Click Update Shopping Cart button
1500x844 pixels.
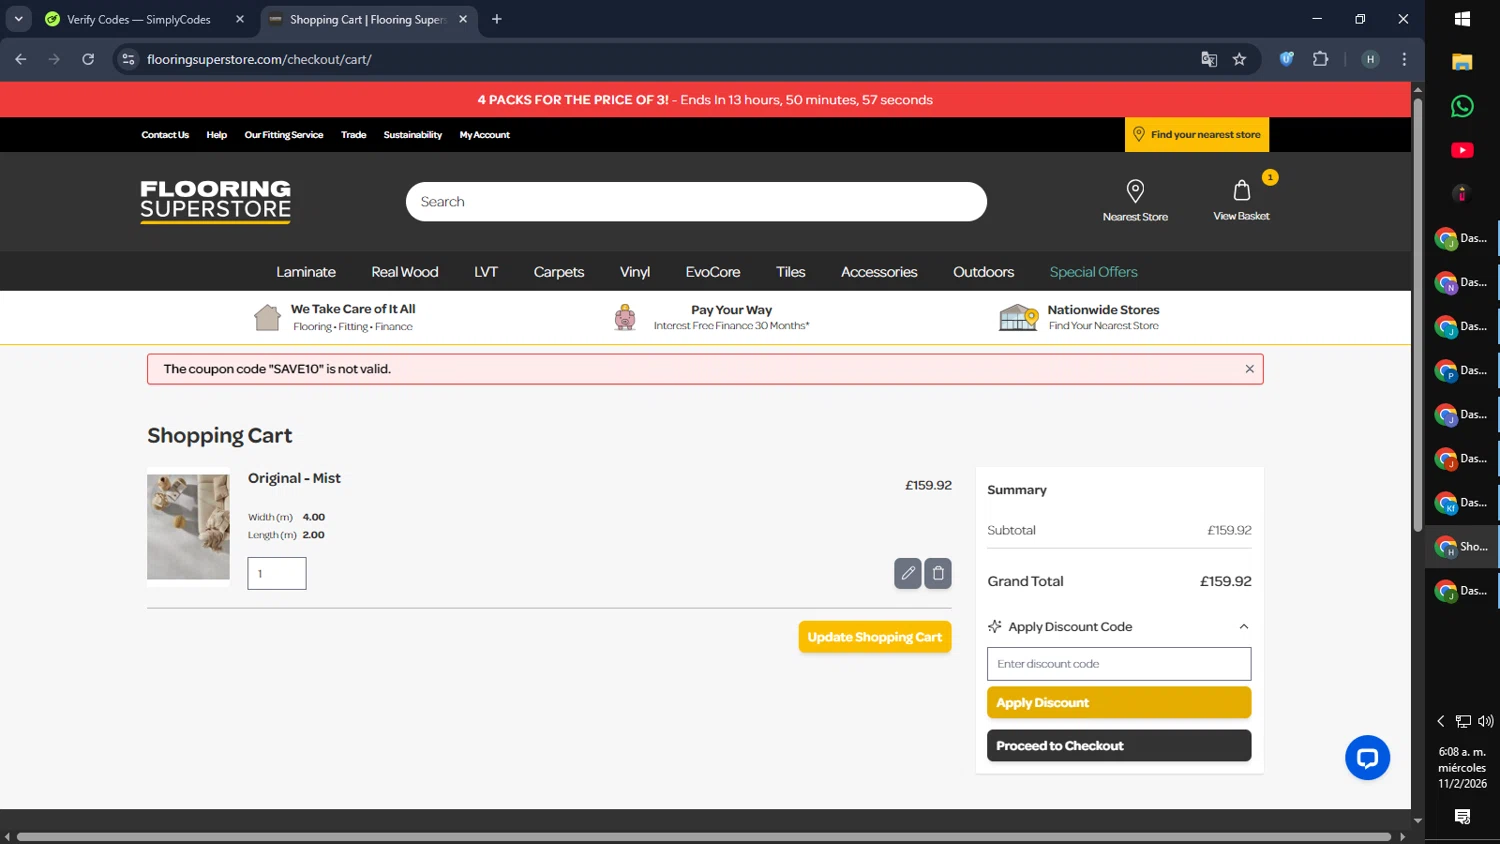[875, 637]
